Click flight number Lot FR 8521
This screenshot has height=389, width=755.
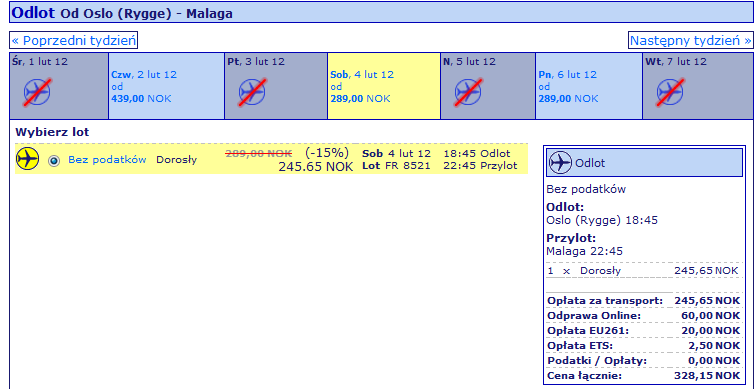[396, 167]
